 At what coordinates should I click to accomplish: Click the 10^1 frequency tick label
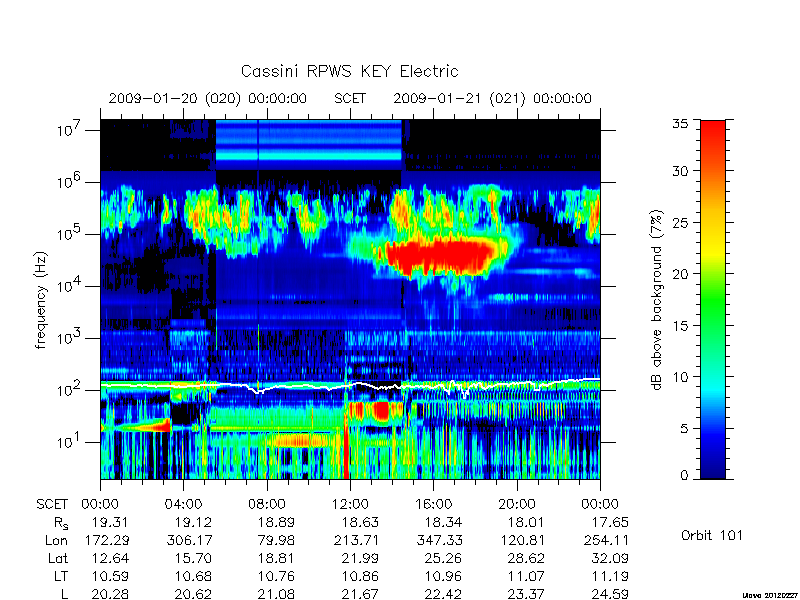(x=70, y=441)
